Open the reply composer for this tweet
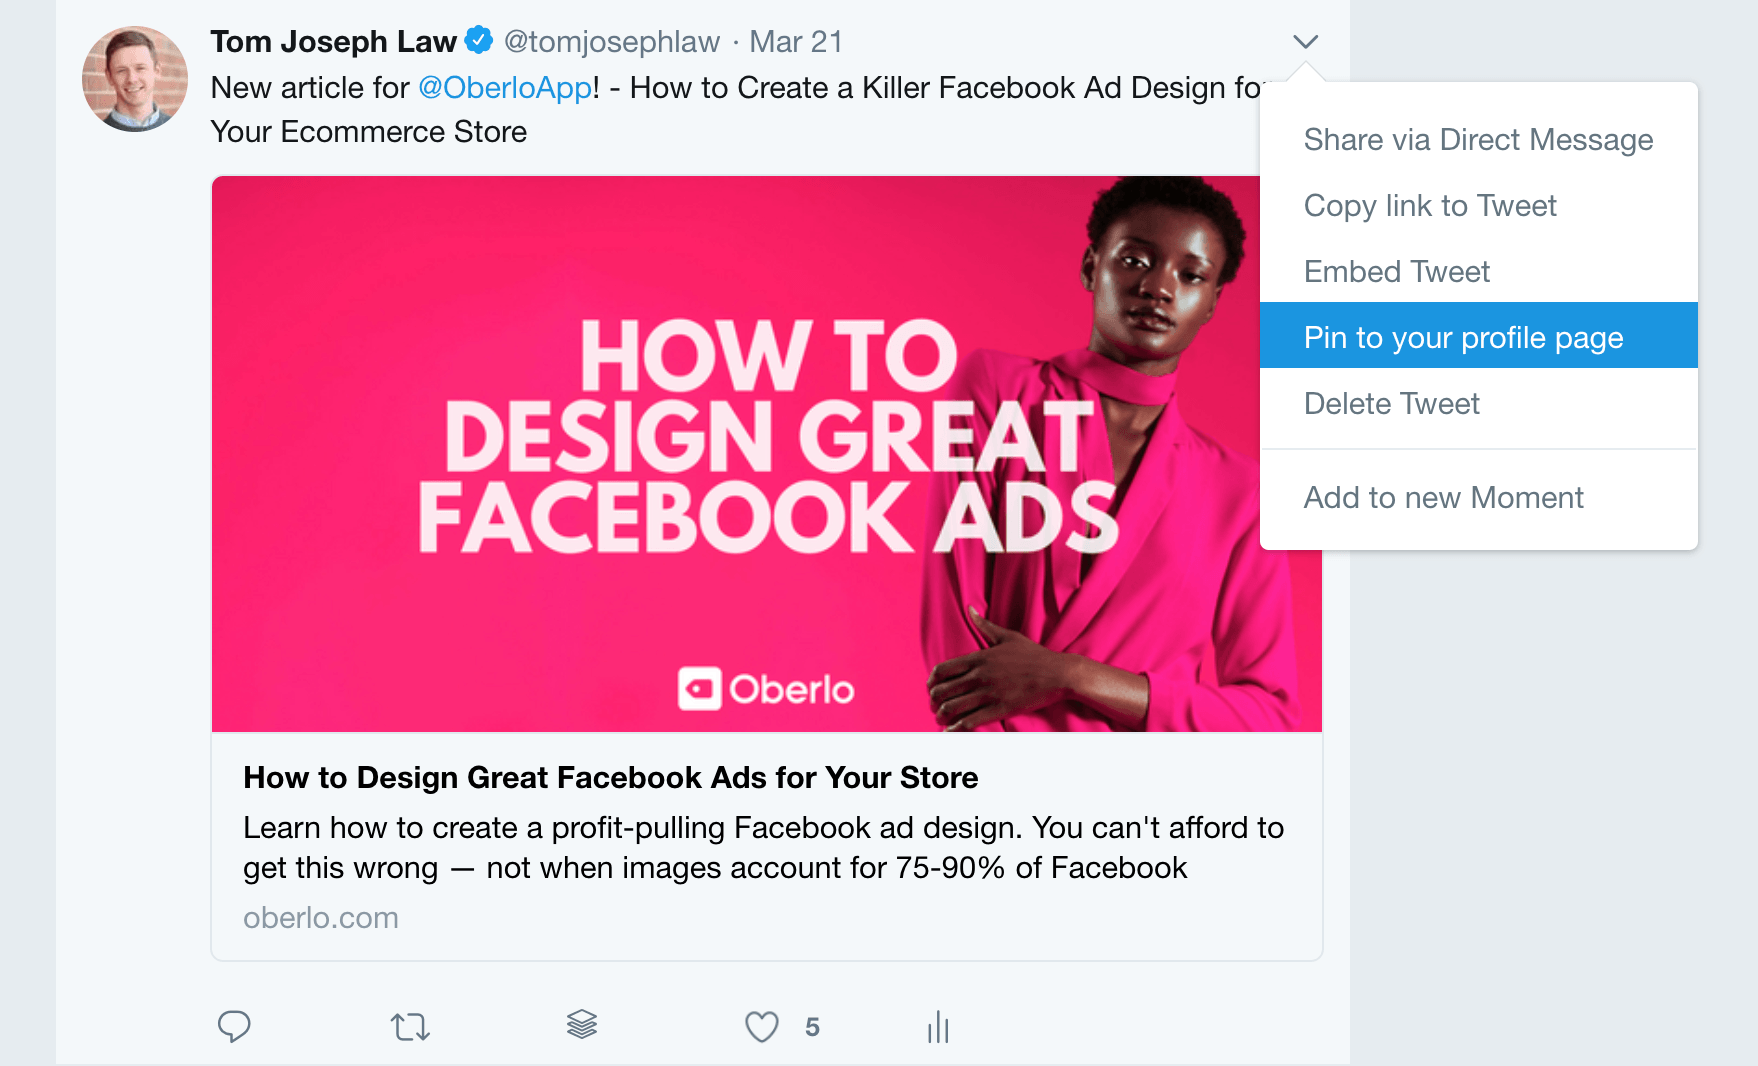 coord(234,1025)
